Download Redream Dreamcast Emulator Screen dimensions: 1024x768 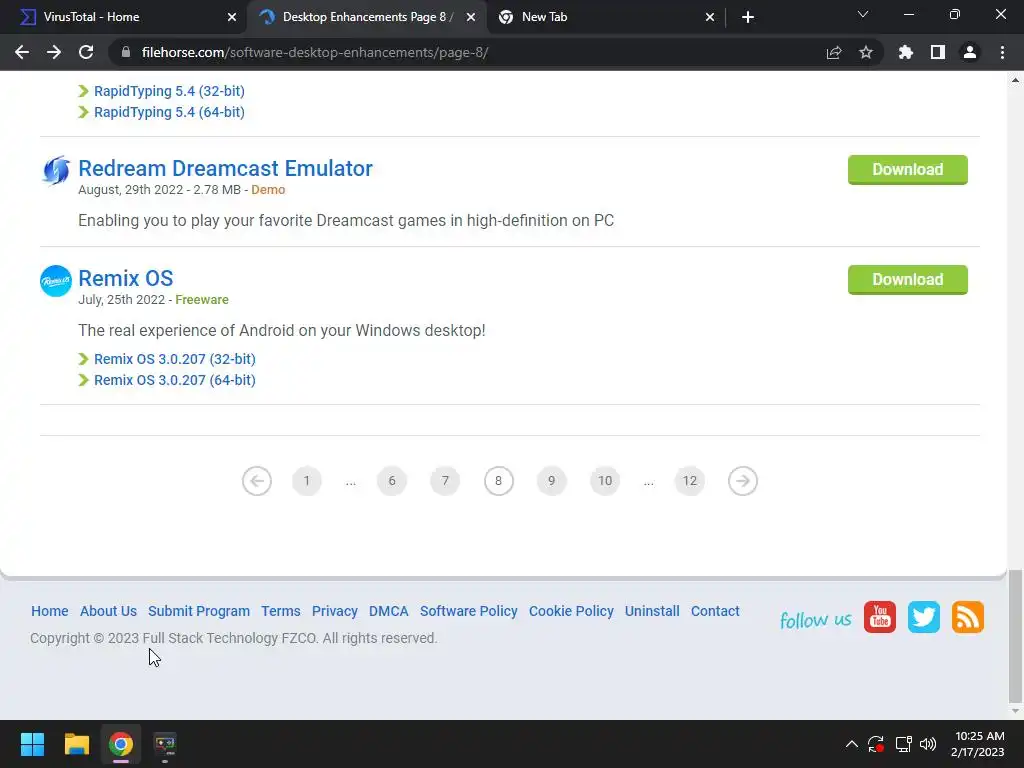(x=908, y=170)
